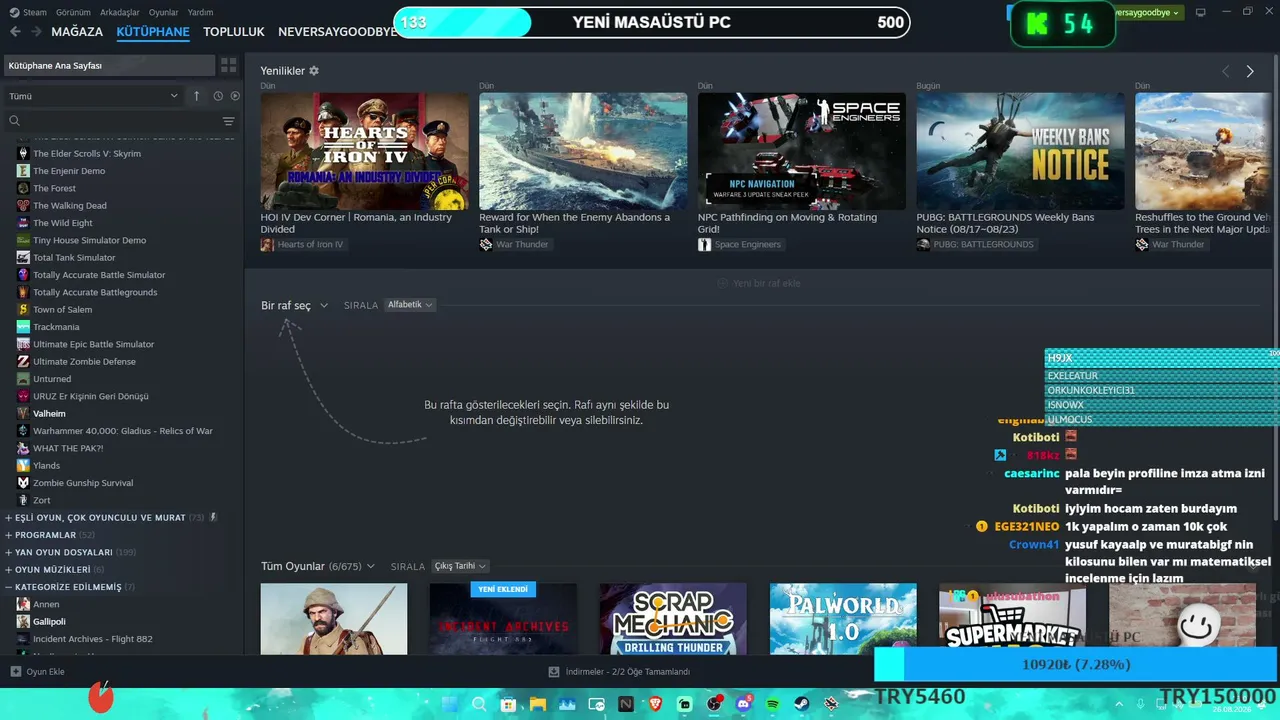
Task: Click the search magnifier in the sidebar
Action: tap(15, 121)
